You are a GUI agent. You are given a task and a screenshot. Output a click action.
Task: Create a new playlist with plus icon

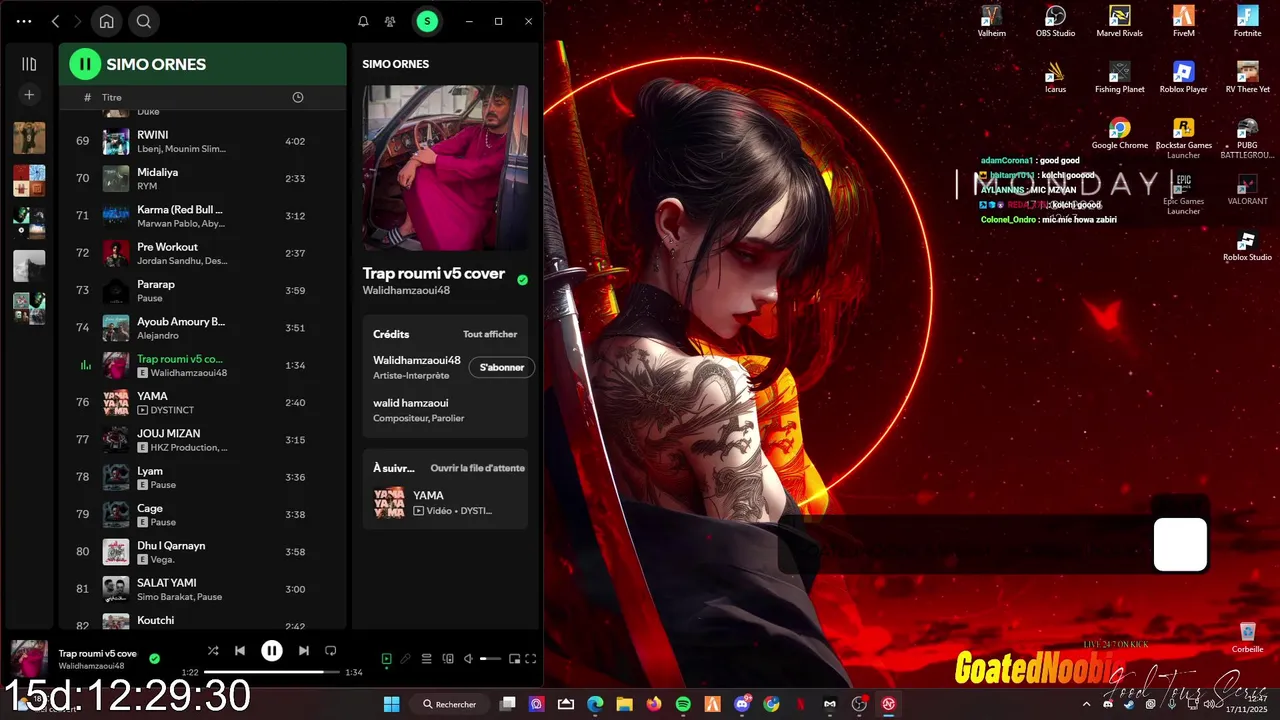29,95
